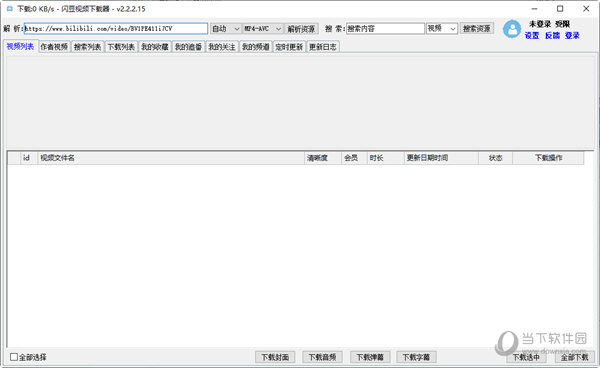600x368 pixels.
Task: Switch to the 视频列表 tab
Action: pyautogui.click(x=20, y=47)
